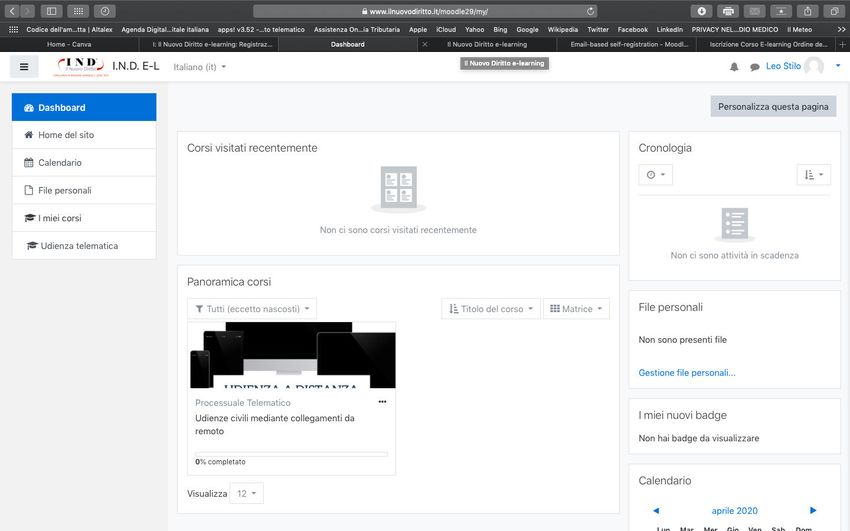Open Cronologia time filter dropdown
850x531 pixels.
pos(655,174)
